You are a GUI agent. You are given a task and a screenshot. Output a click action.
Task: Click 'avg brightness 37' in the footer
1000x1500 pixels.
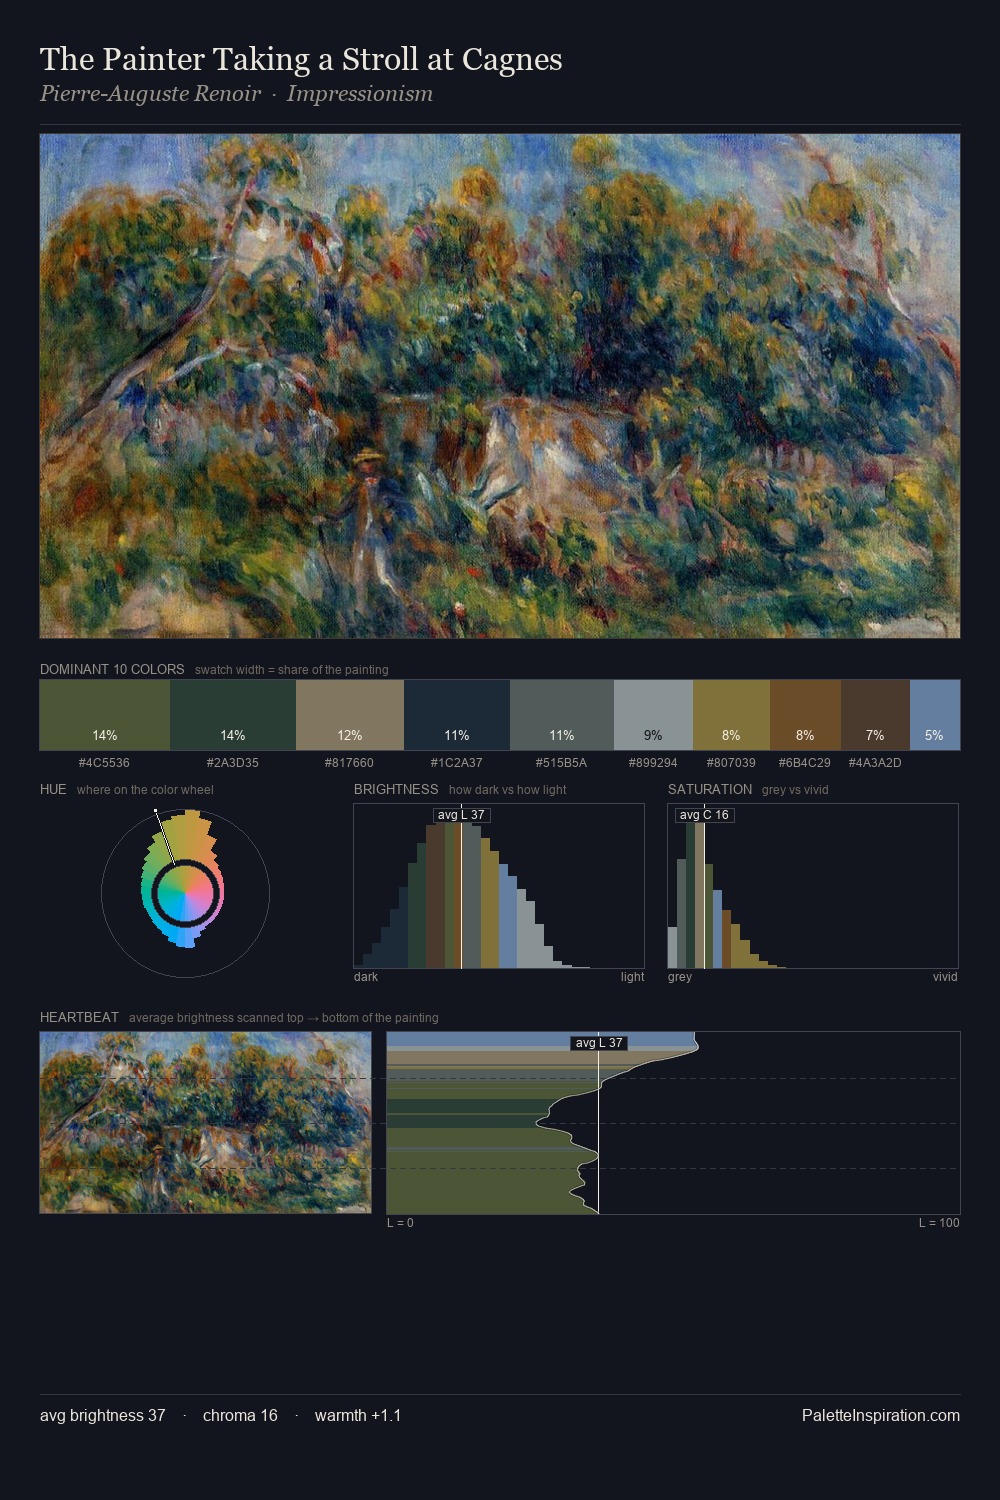click(x=103, y=1415)
